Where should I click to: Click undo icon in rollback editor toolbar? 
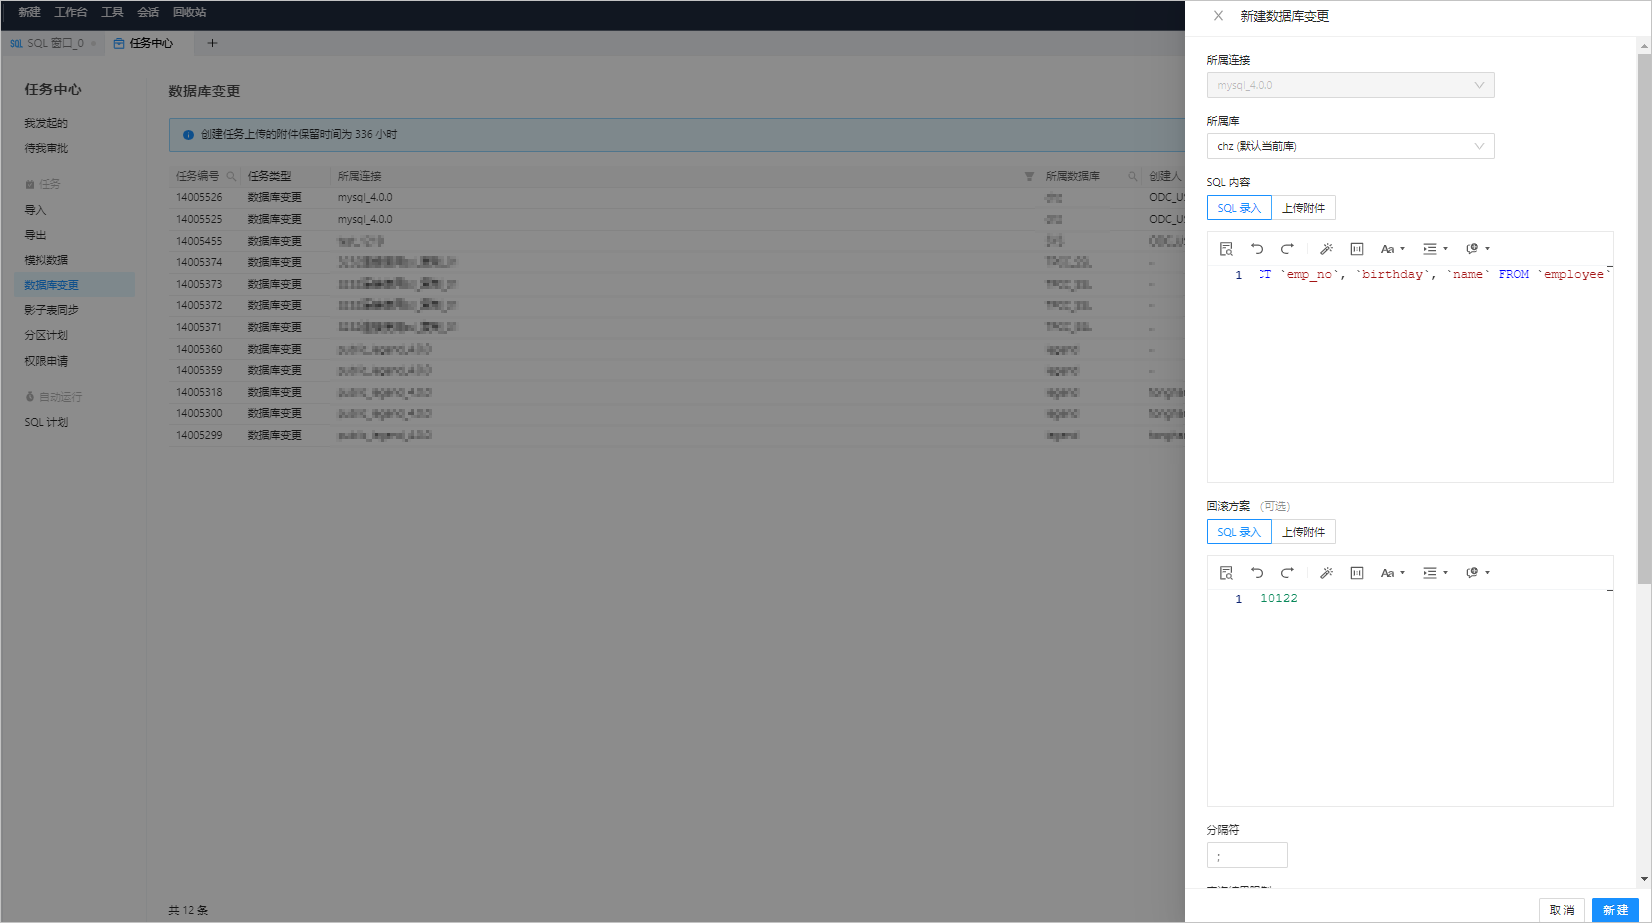tap(1257, 573)
